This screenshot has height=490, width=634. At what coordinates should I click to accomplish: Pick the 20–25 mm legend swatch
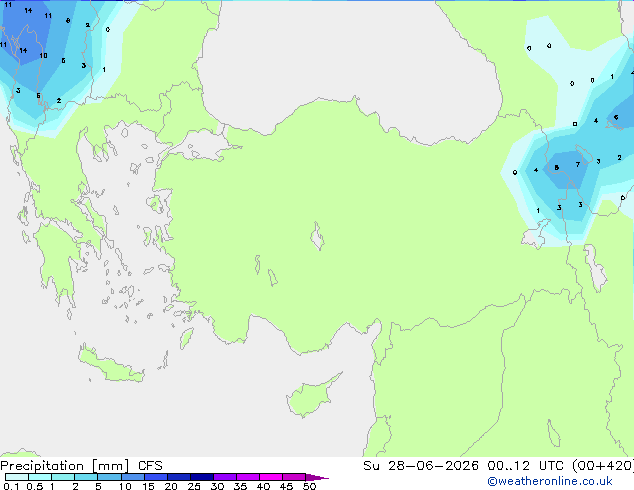tap(178, 477)
